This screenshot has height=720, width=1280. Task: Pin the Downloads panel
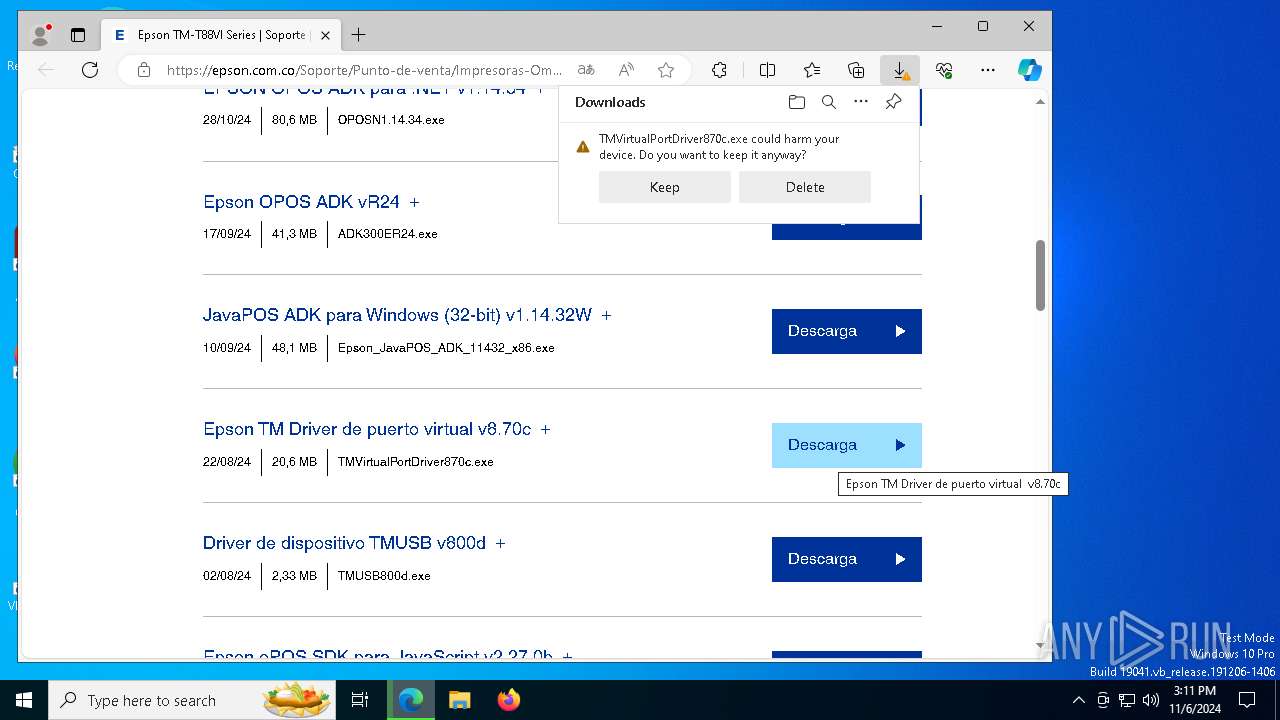tap(893, 102)
